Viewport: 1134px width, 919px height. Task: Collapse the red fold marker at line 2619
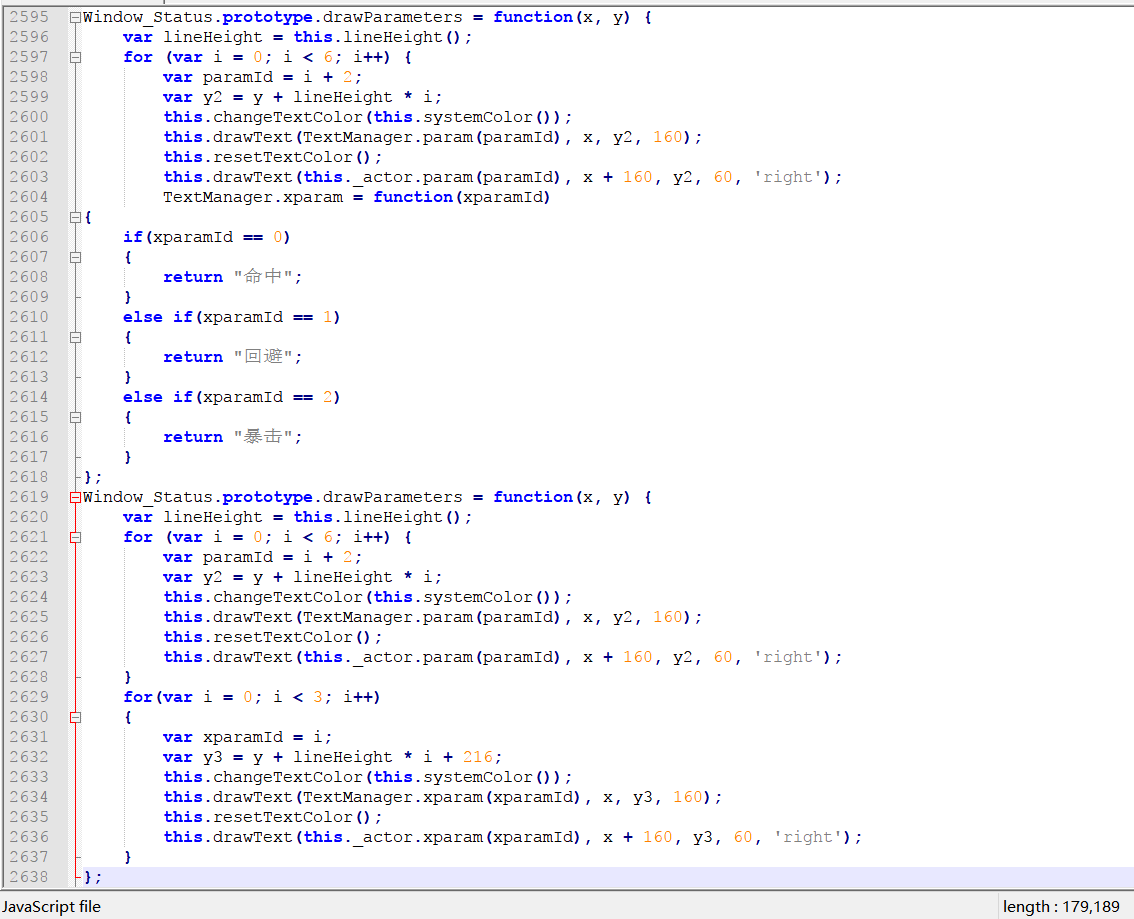pos(75,497)
